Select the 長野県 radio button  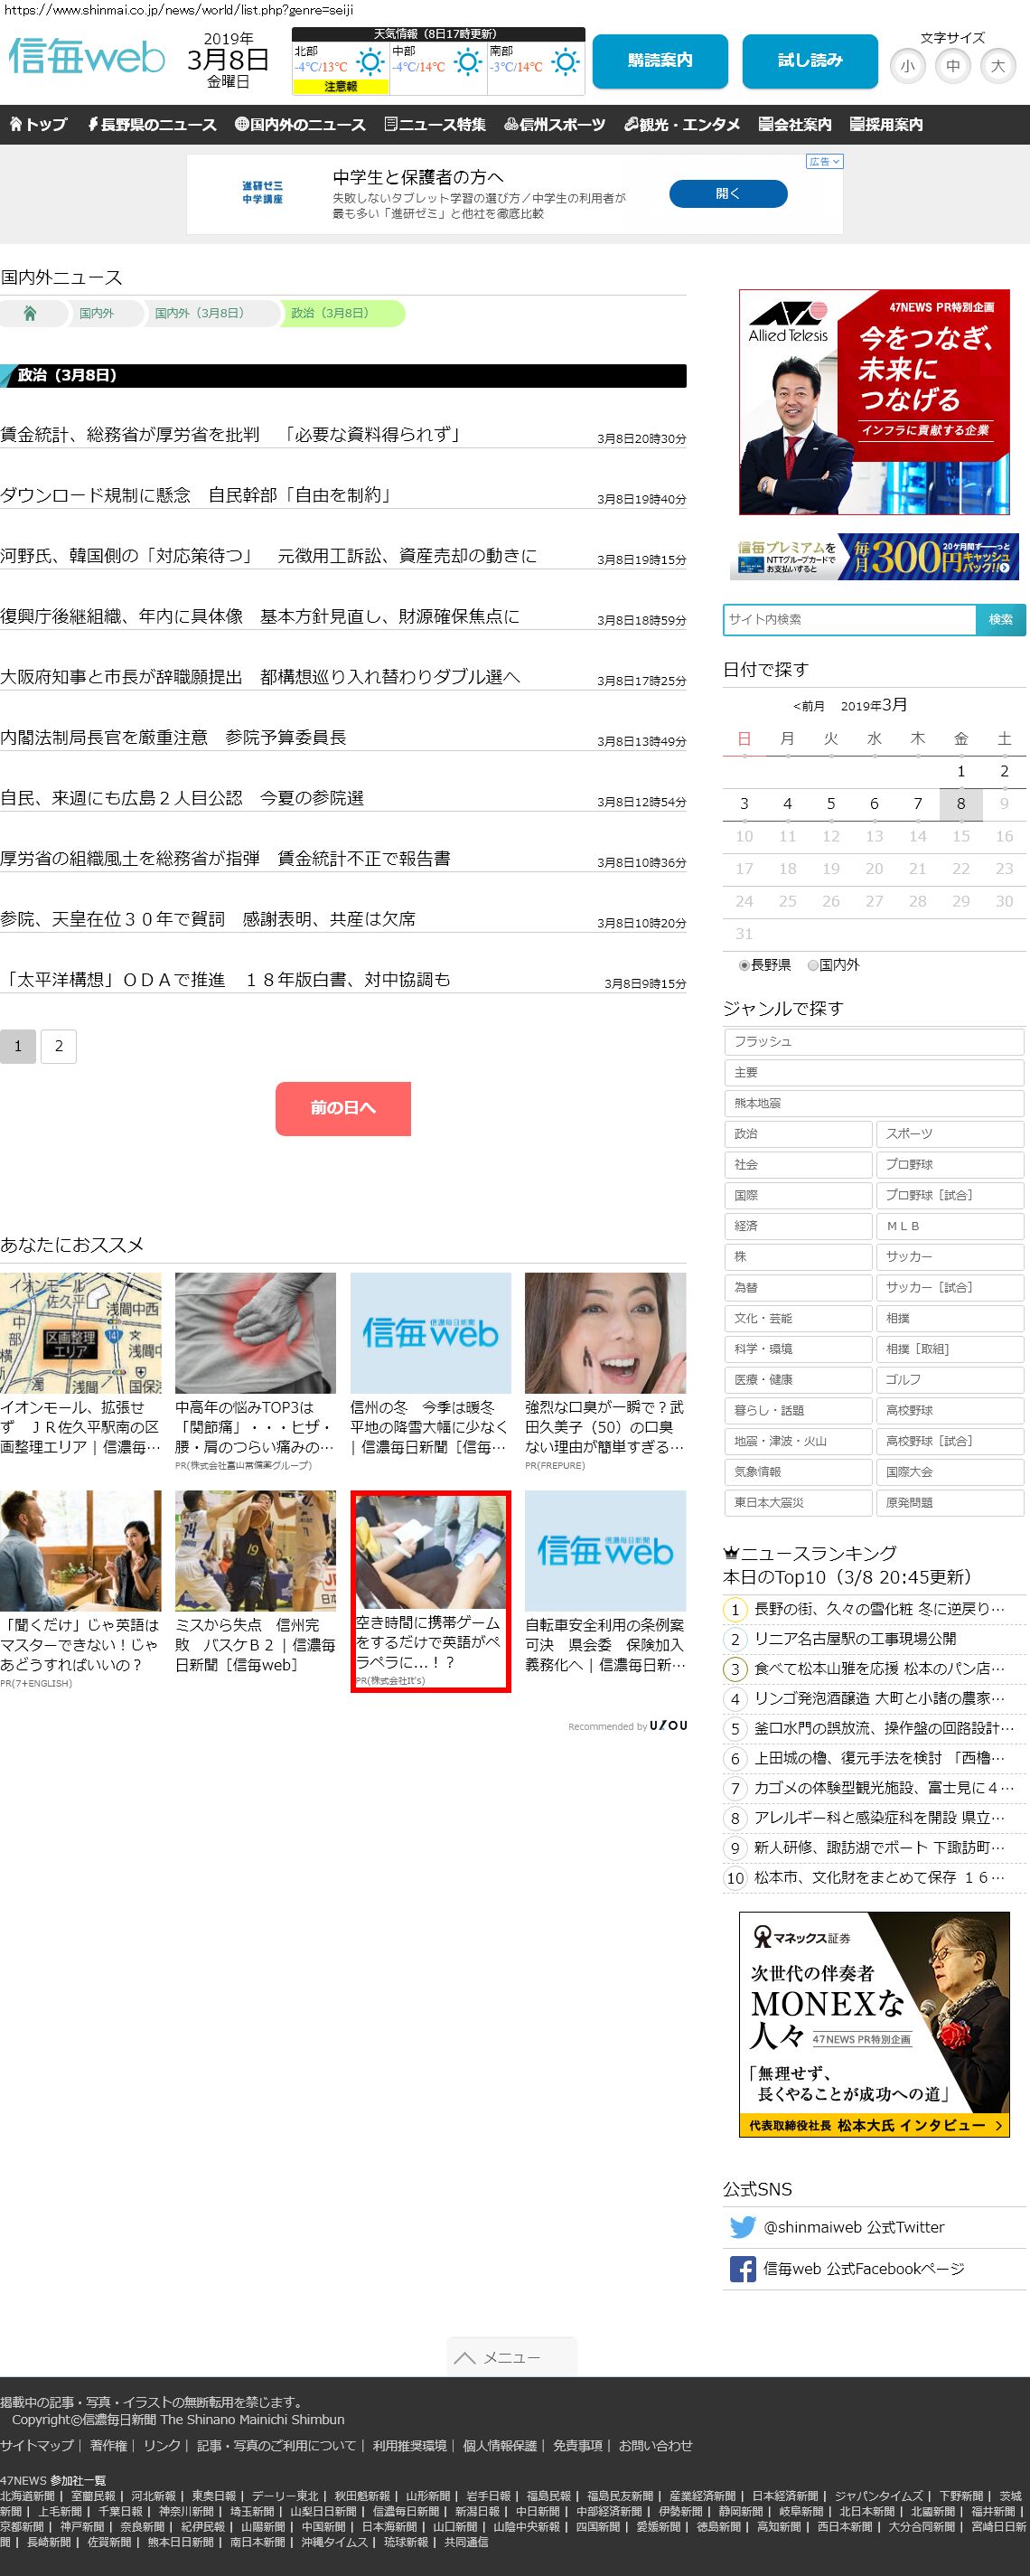pyautogui.click(x=744, y=965)
